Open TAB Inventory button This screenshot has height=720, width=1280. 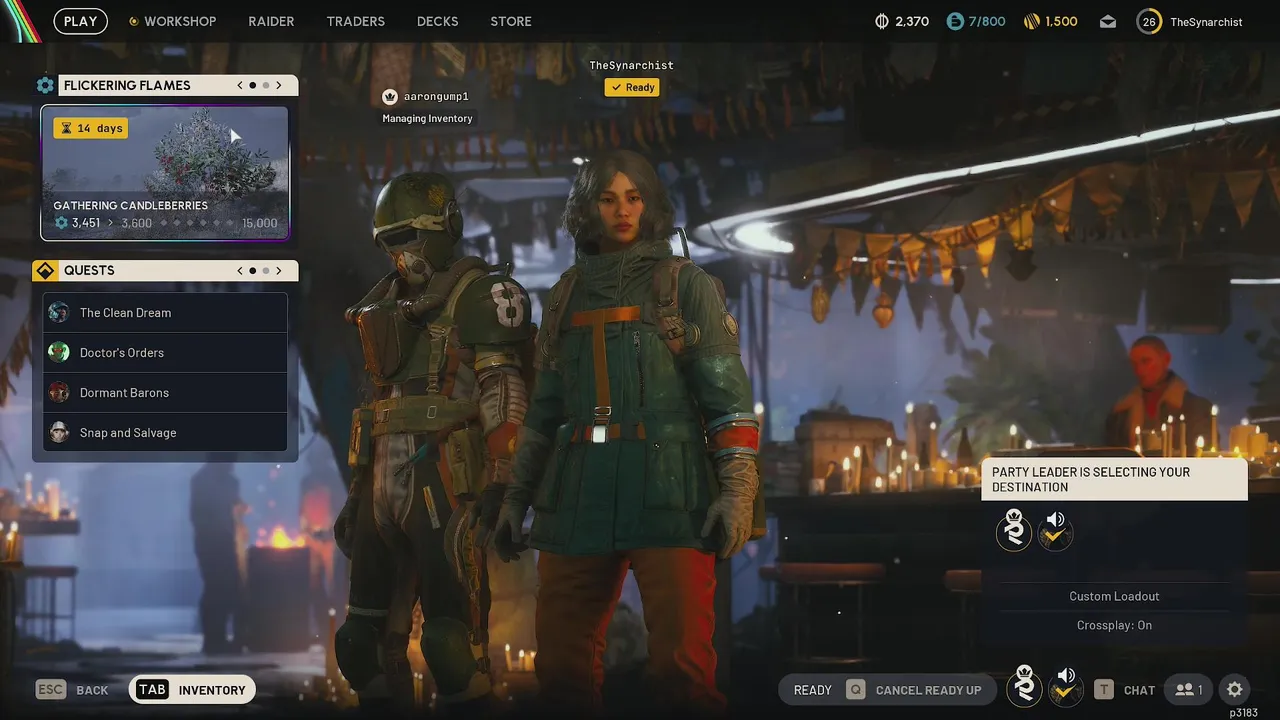(193, 690)
